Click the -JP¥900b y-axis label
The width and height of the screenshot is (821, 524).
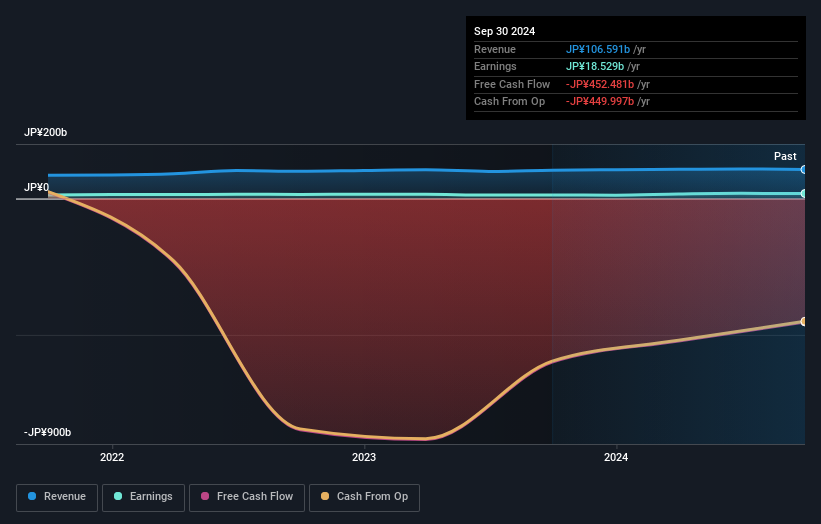pos(47,432)
